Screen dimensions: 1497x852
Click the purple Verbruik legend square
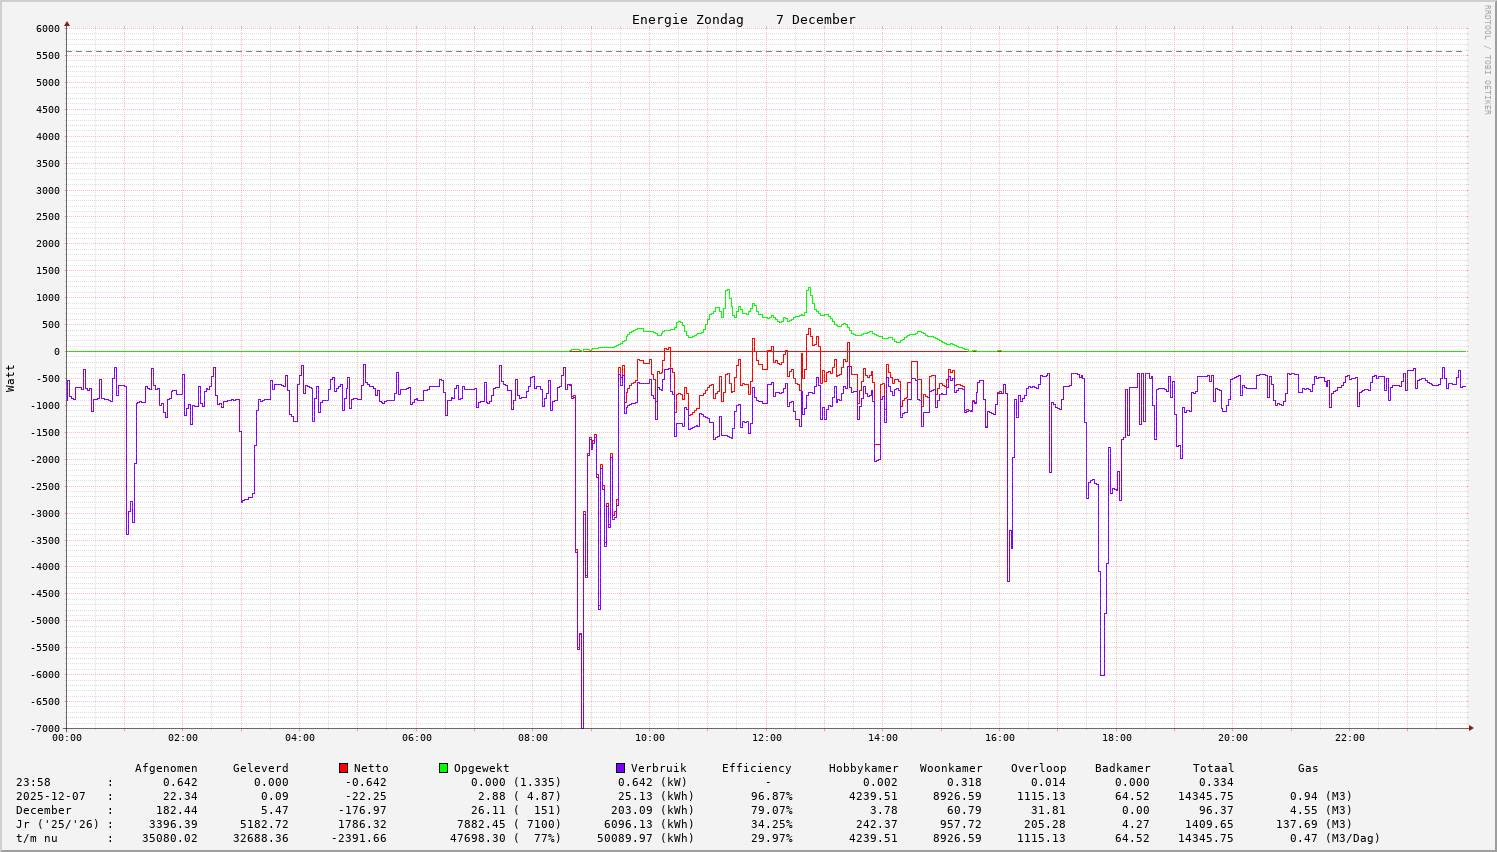coord(620,768)
